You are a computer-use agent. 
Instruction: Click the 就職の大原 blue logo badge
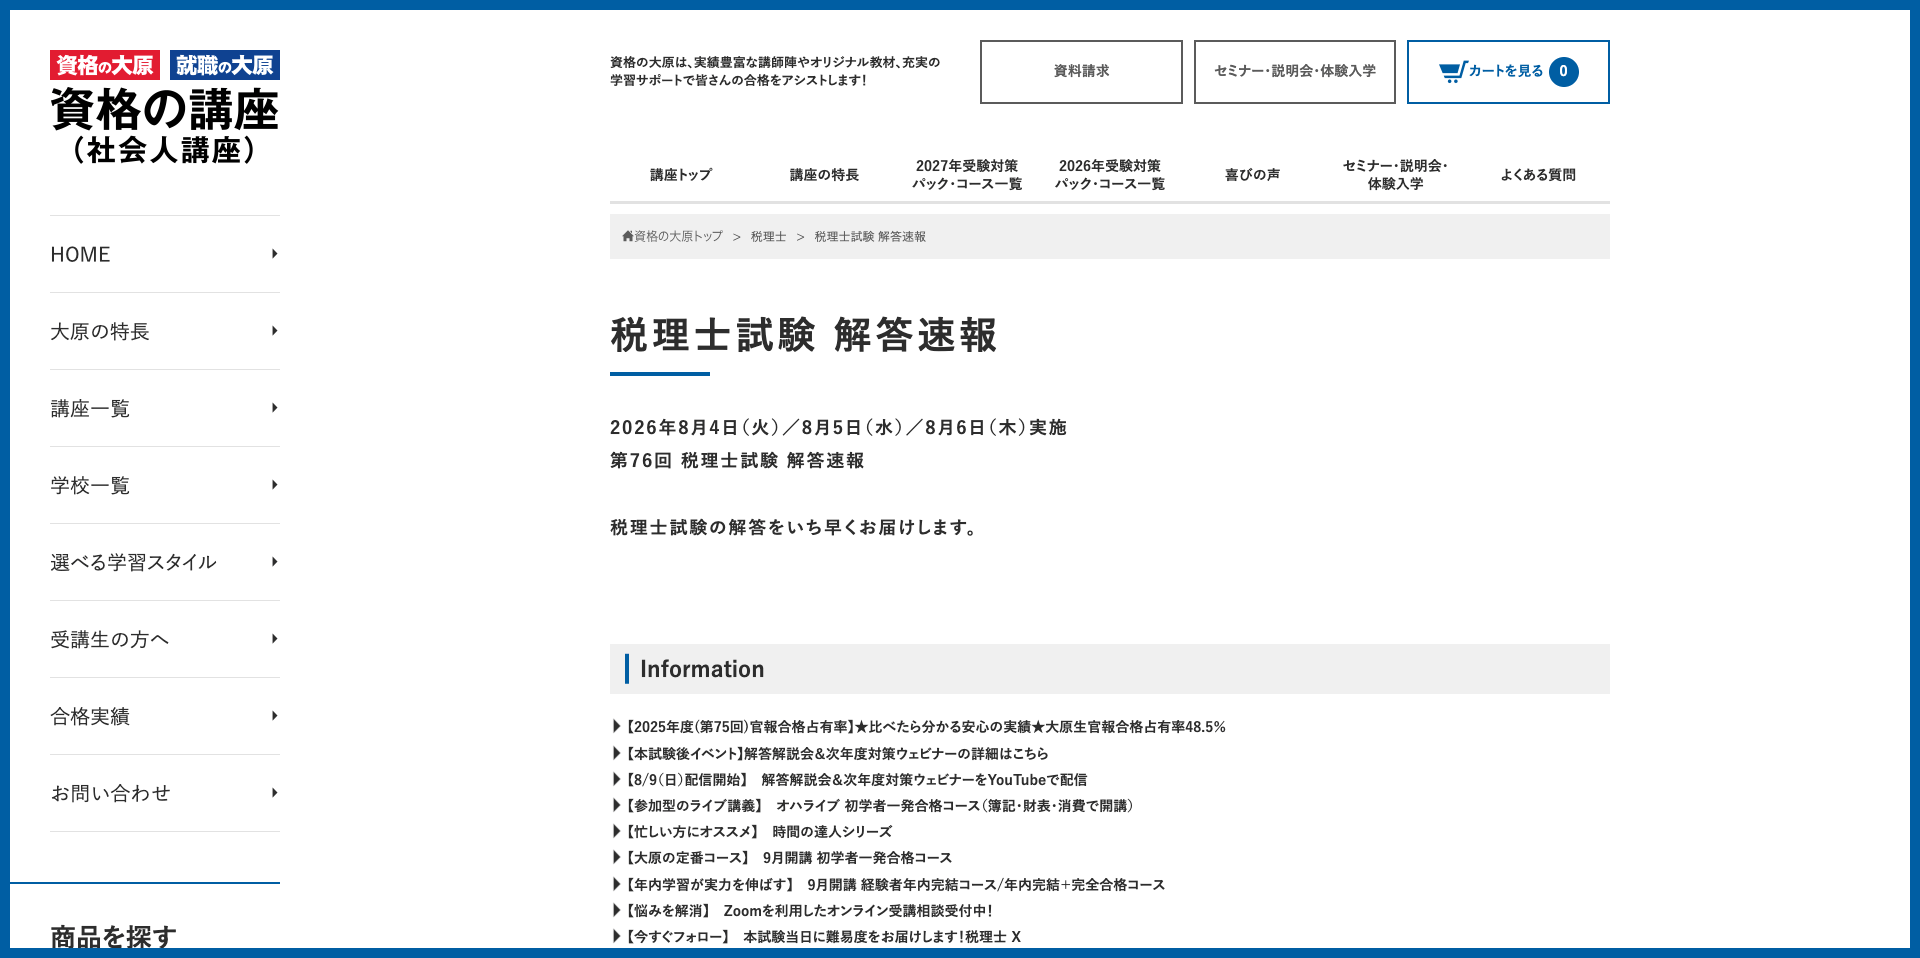pos(225,65)
